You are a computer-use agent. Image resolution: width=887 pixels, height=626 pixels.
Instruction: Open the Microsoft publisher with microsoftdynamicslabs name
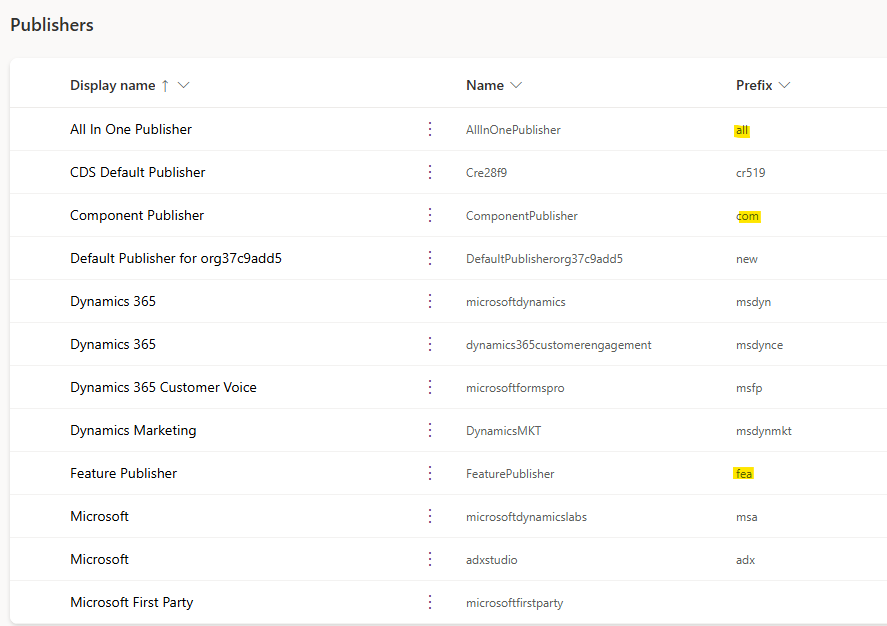click(100, 516)
